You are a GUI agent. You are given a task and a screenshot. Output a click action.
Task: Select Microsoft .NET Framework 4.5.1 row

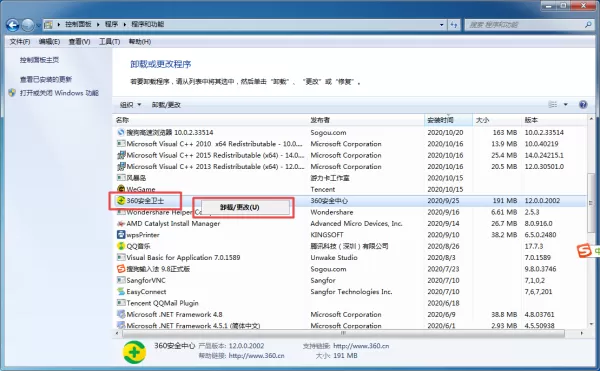click(349, 325)
